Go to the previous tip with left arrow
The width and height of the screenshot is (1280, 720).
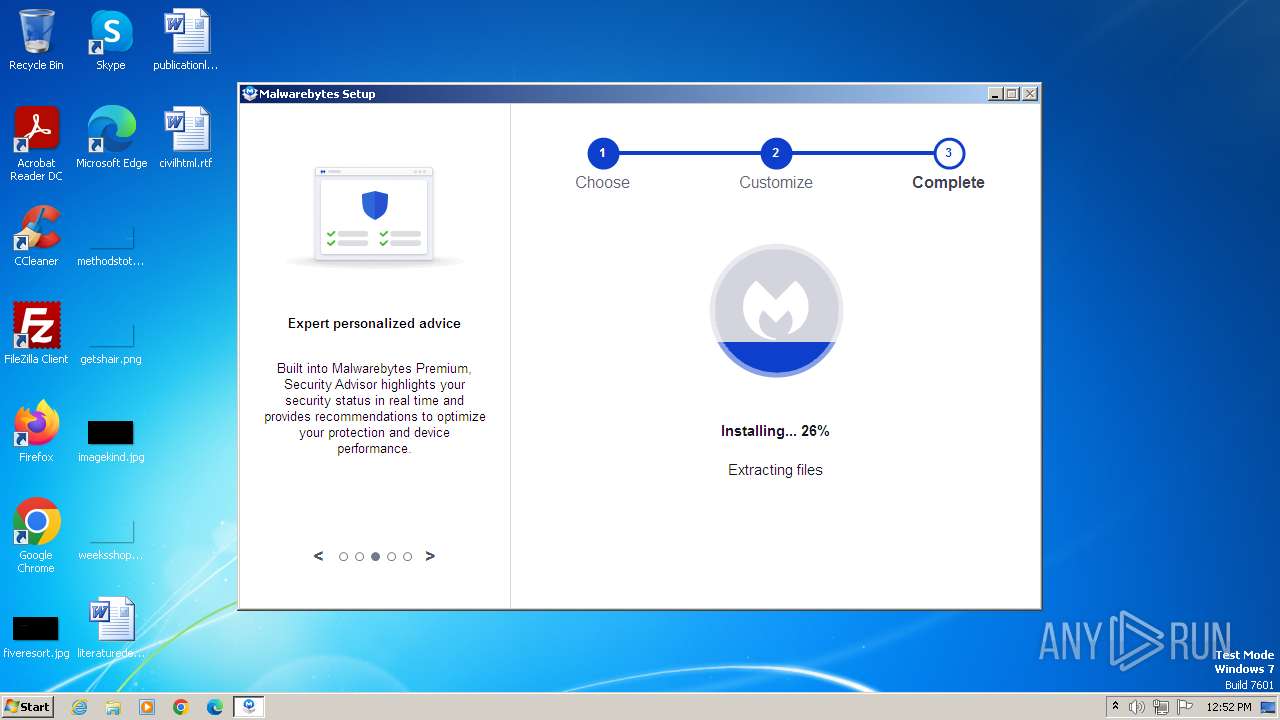coord(318,556)
